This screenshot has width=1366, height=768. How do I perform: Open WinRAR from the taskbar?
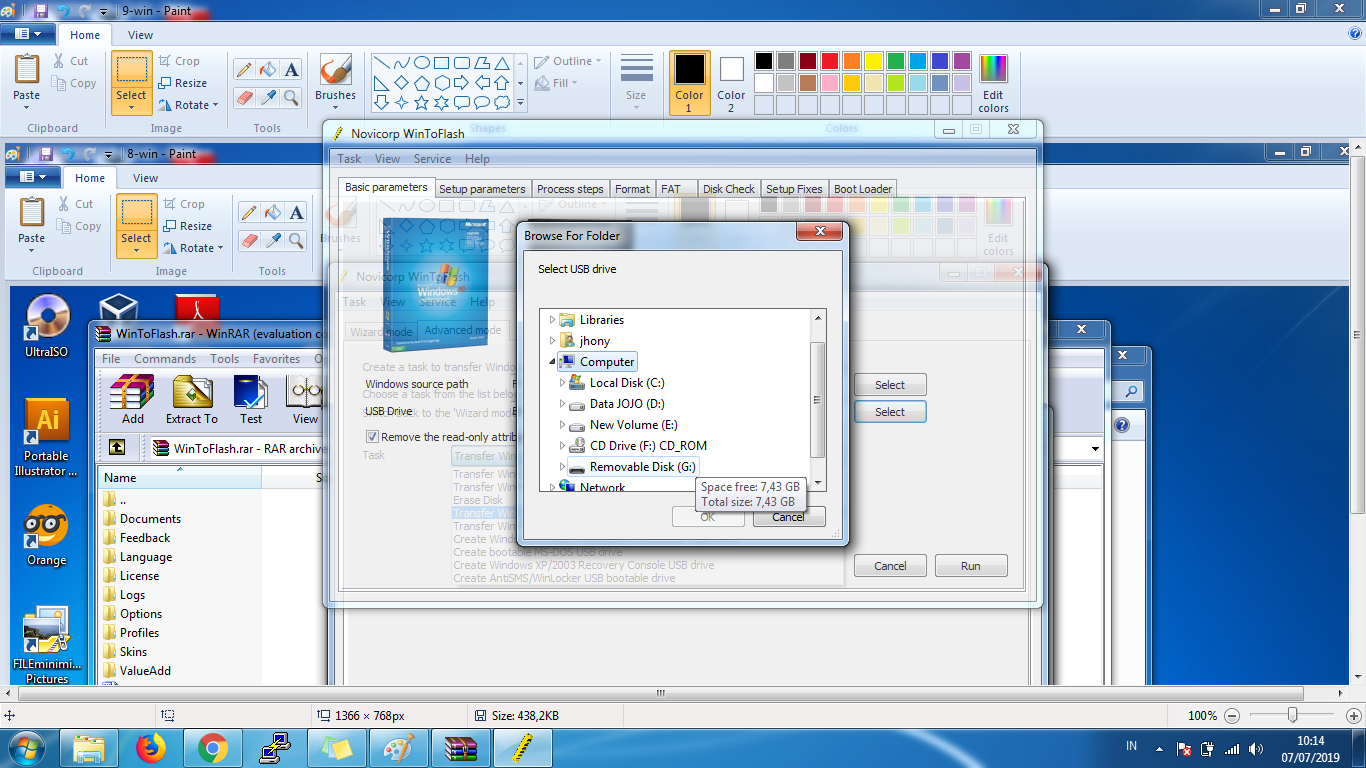(x=461, y=748)
